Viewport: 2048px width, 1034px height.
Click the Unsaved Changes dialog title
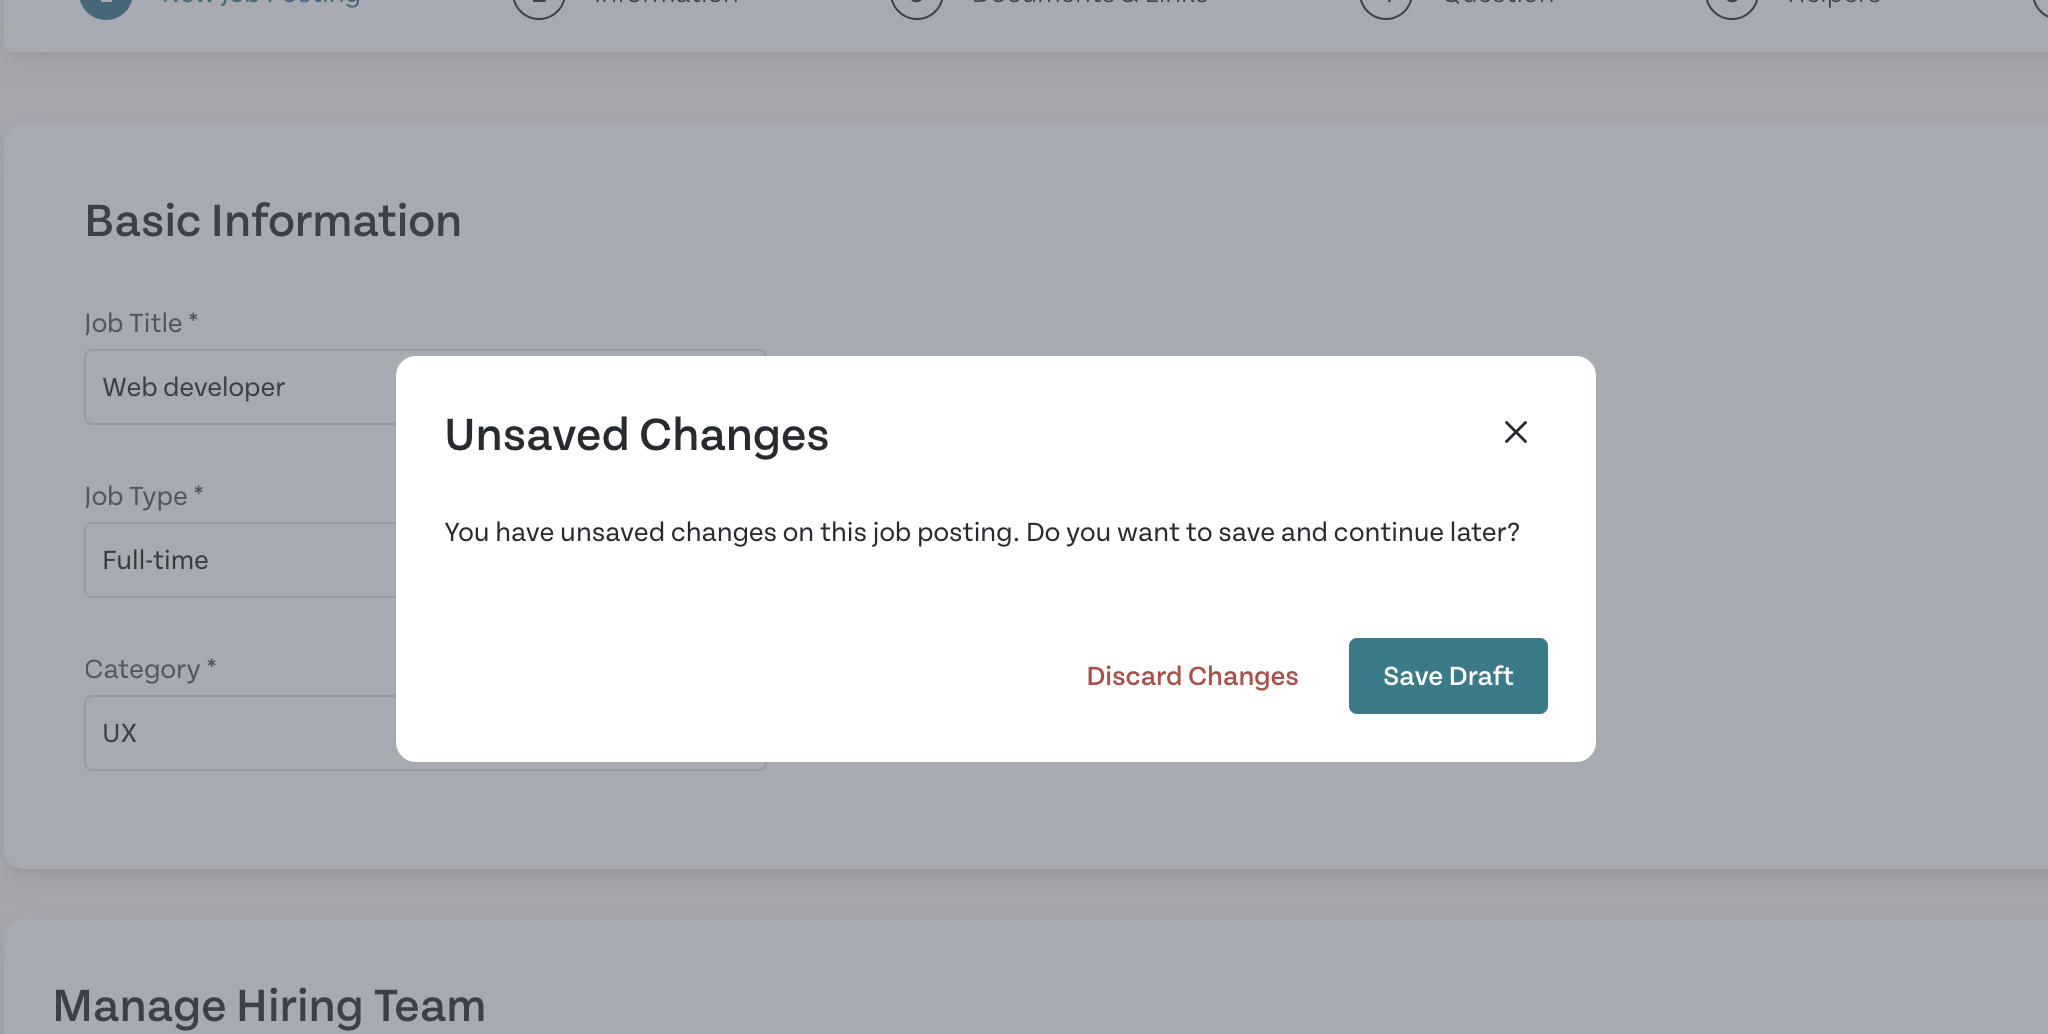637,435
